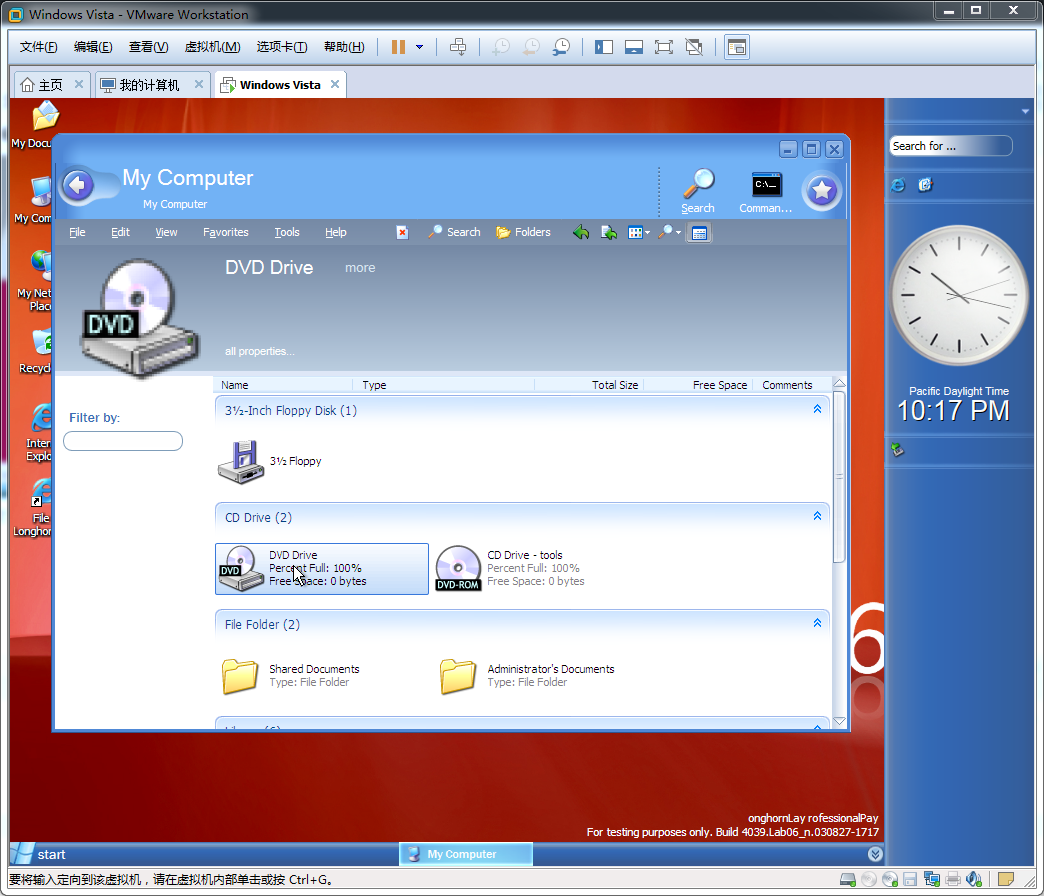Select the Shared Documents folder
The height and width of the screenshot is (896, 1044).
click(291, 676)
